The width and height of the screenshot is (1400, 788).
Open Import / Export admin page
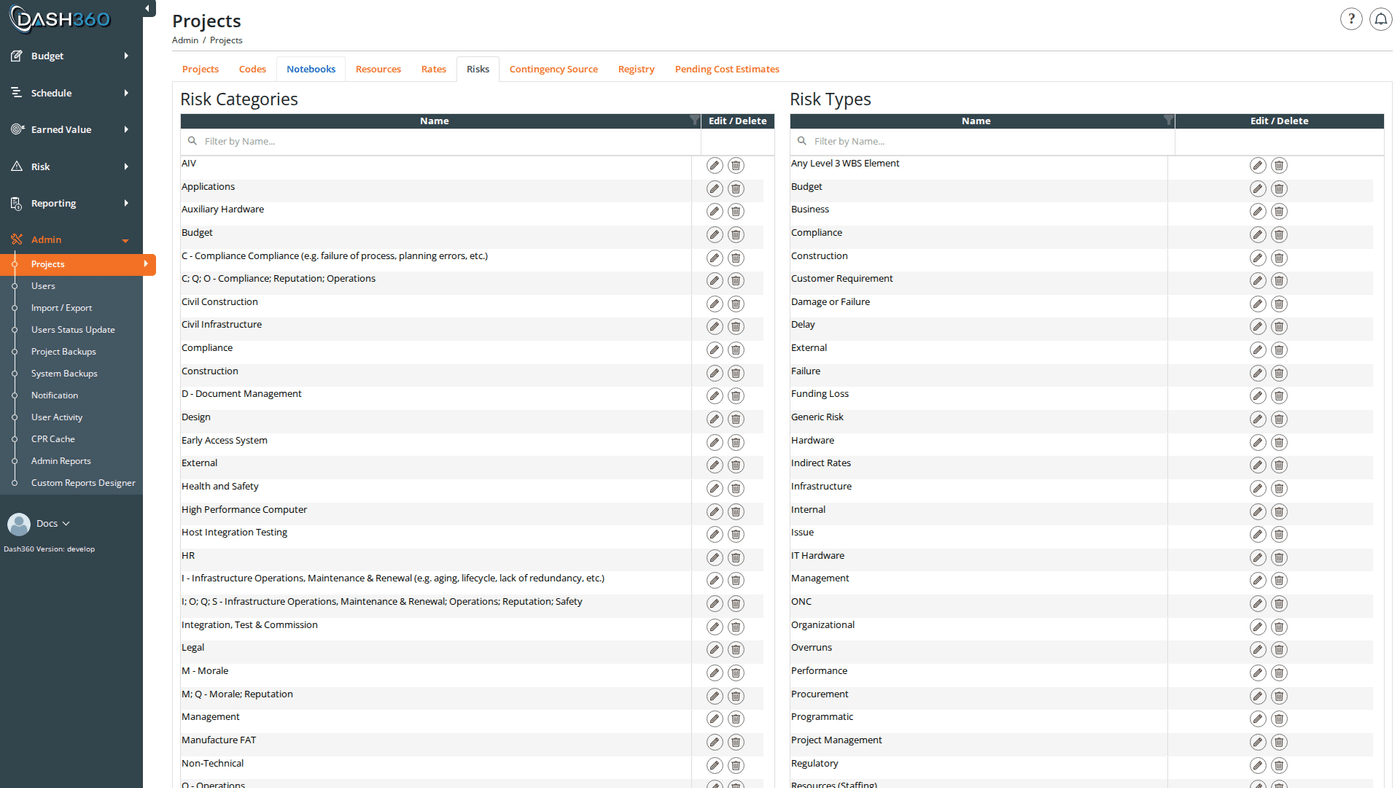(61, 308)
